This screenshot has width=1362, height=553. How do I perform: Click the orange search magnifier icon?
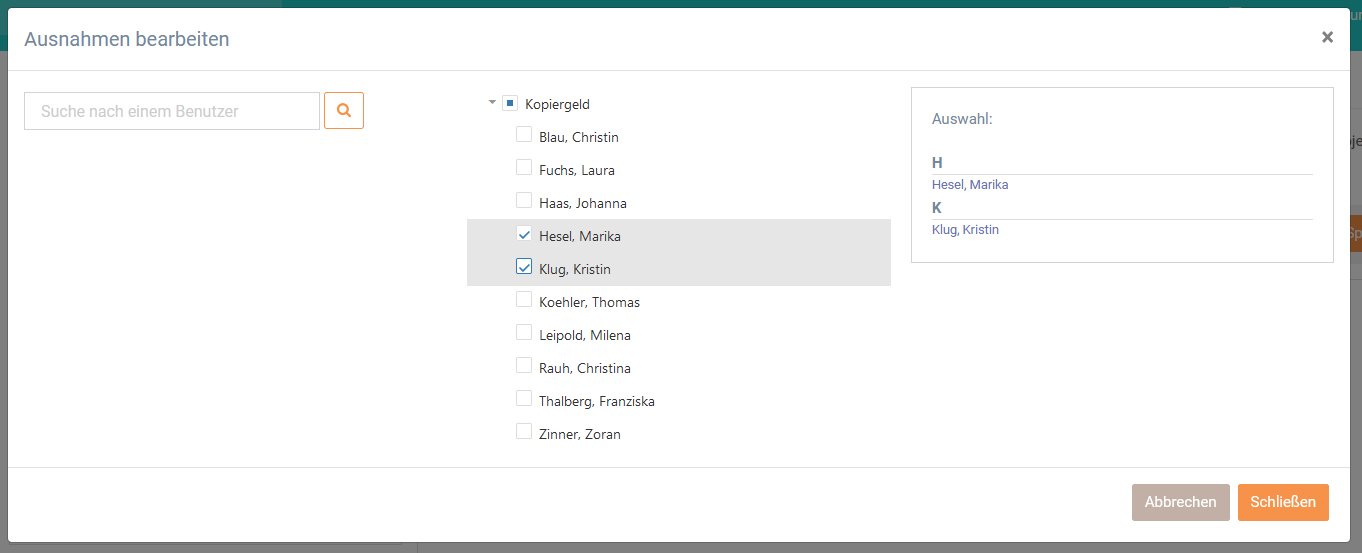pyautogui.click(x=344, y=111)
